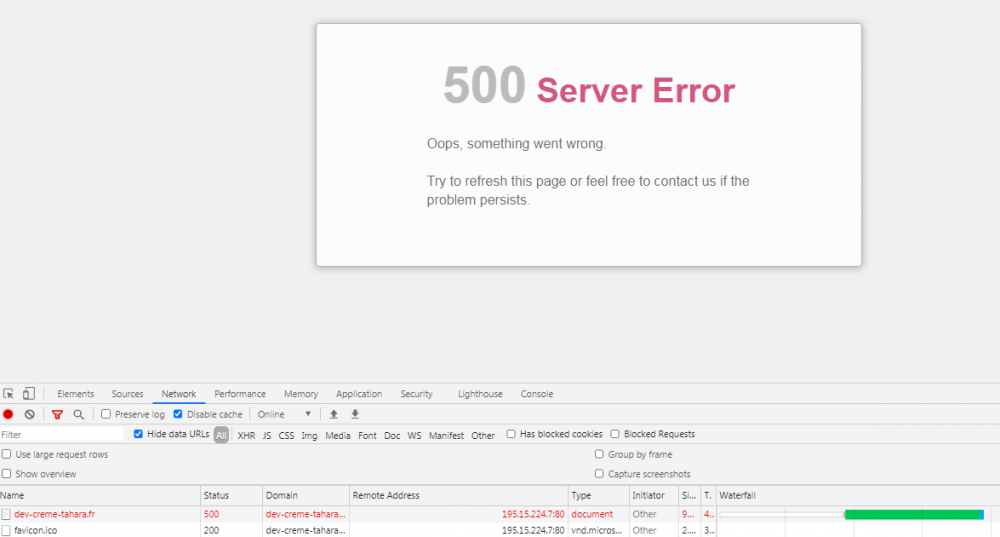Screen dimensions: 1000x537
Task: Export HAR file with download arrow icon
Action: click(x=355, y=414)
